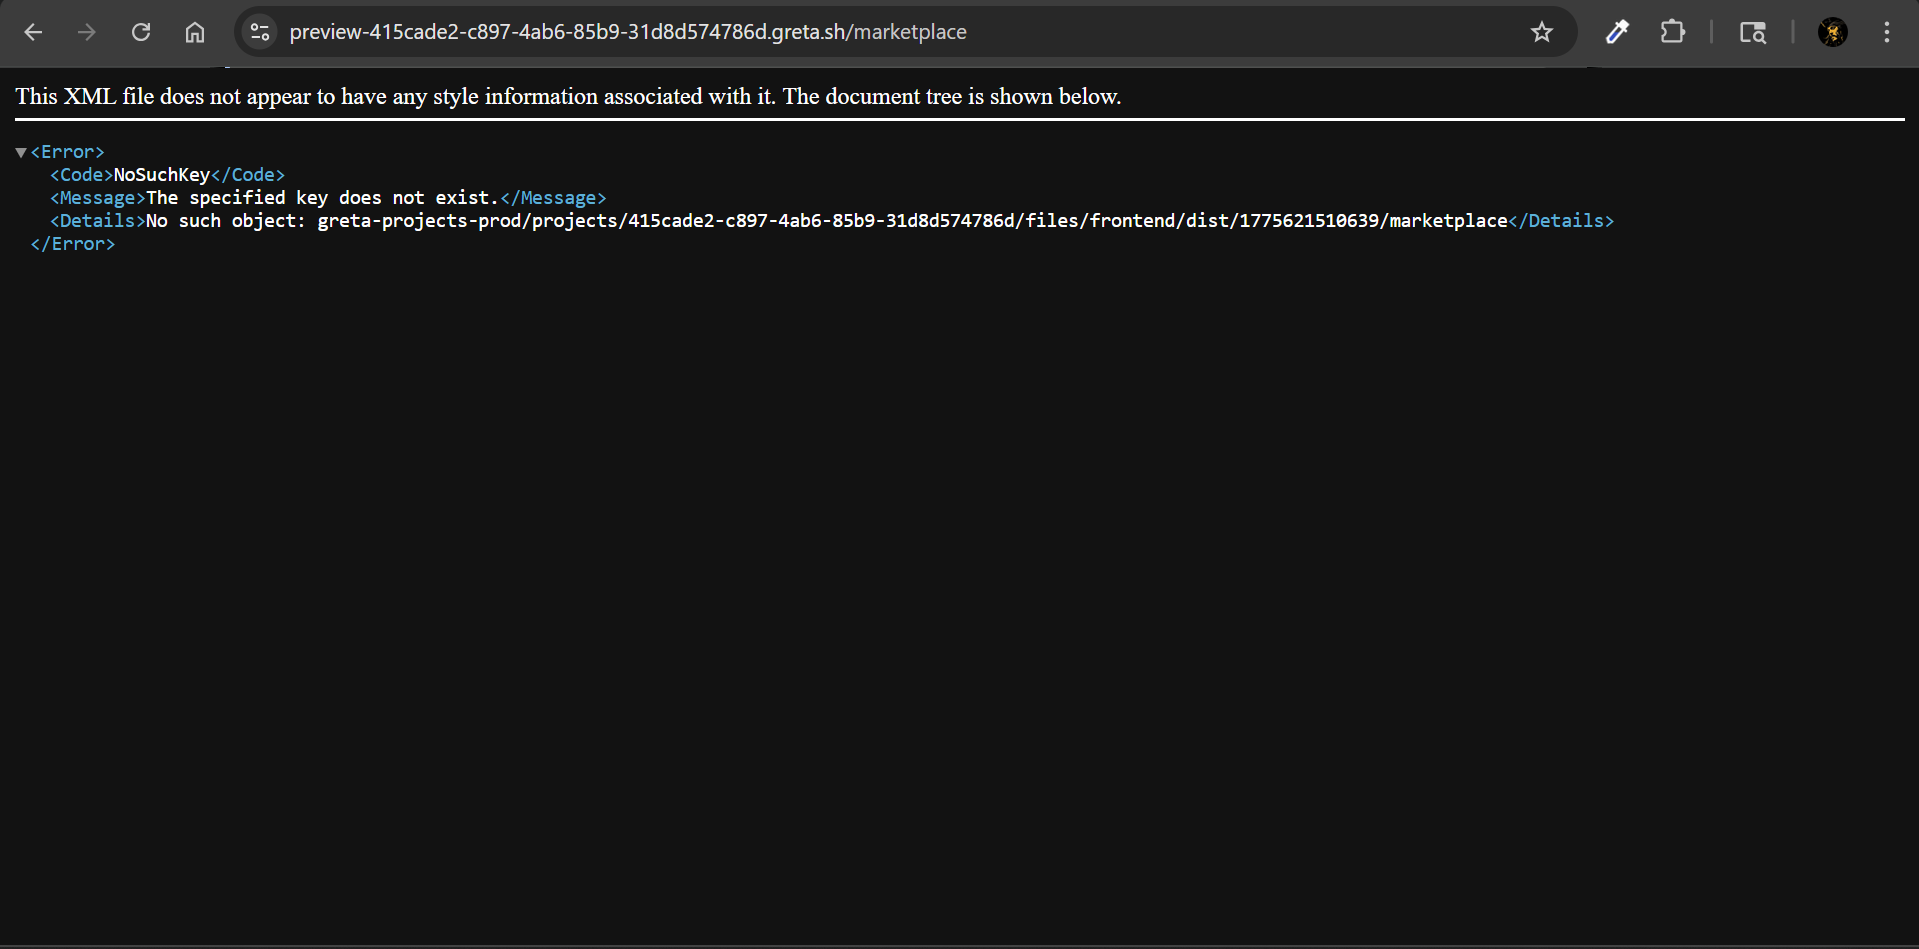Screen dimensions: 1919x949
Task: Click the "specified key does not exist" message
Action: [x=322, y=198]
